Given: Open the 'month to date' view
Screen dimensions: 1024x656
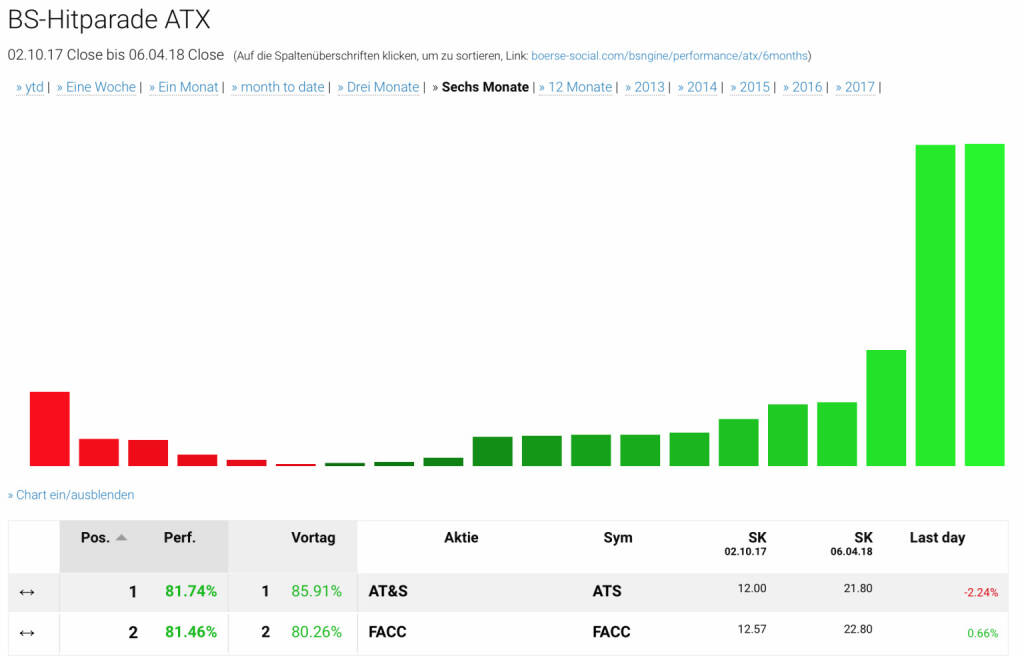Looking at the screenshot, I should click(278, 87).
